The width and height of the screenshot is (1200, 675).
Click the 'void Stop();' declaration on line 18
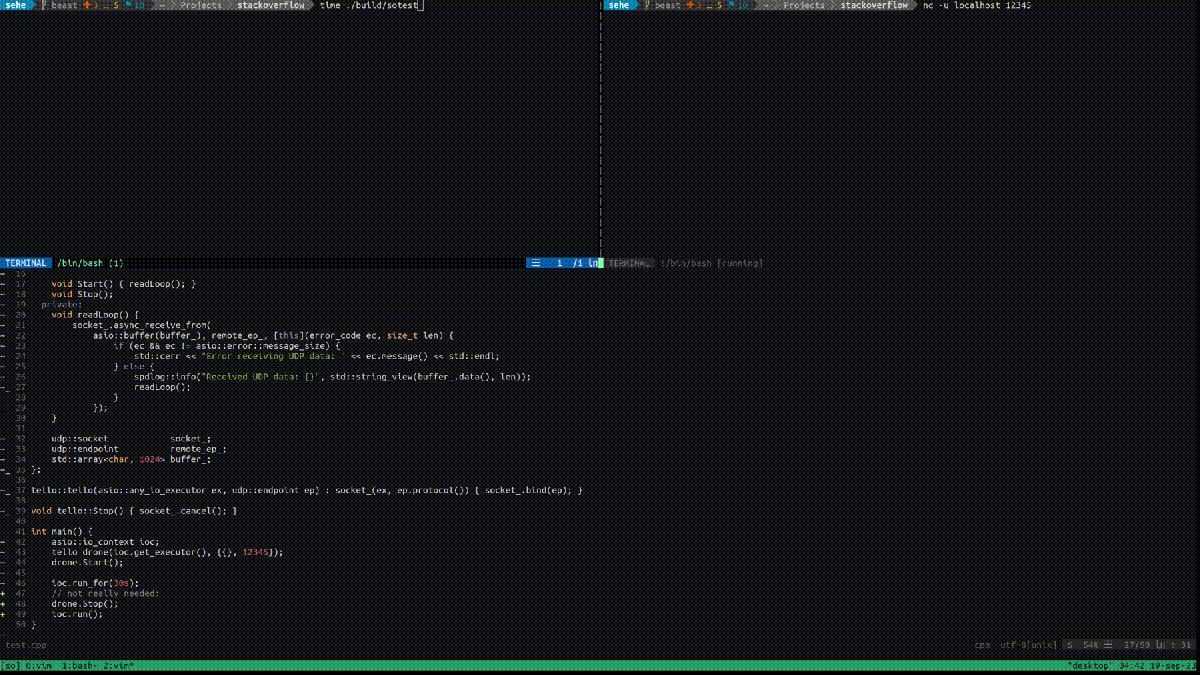(83, 294)
